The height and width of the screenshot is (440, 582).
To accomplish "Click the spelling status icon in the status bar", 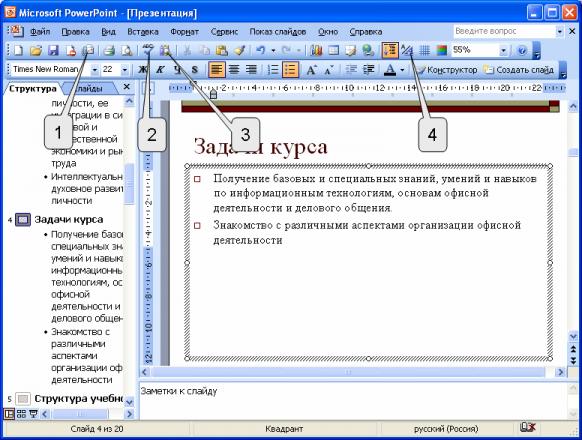I will click(527, 428).
